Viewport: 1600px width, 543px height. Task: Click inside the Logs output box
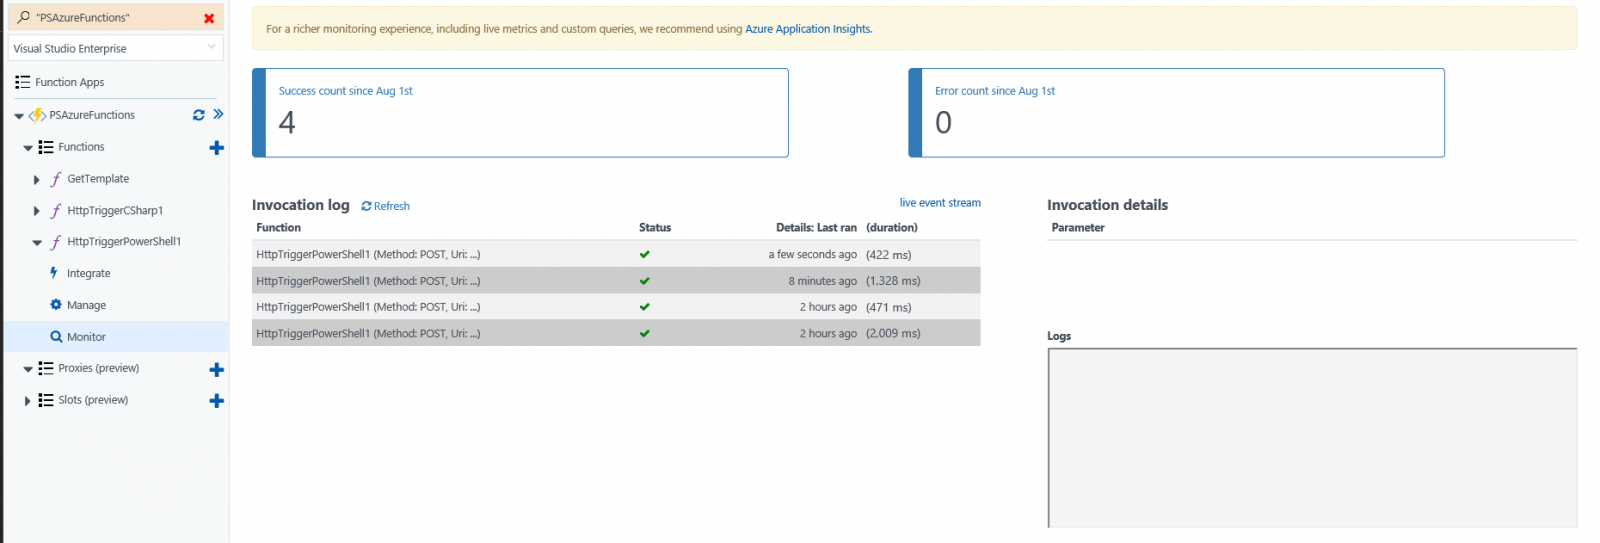point(1312,437)
